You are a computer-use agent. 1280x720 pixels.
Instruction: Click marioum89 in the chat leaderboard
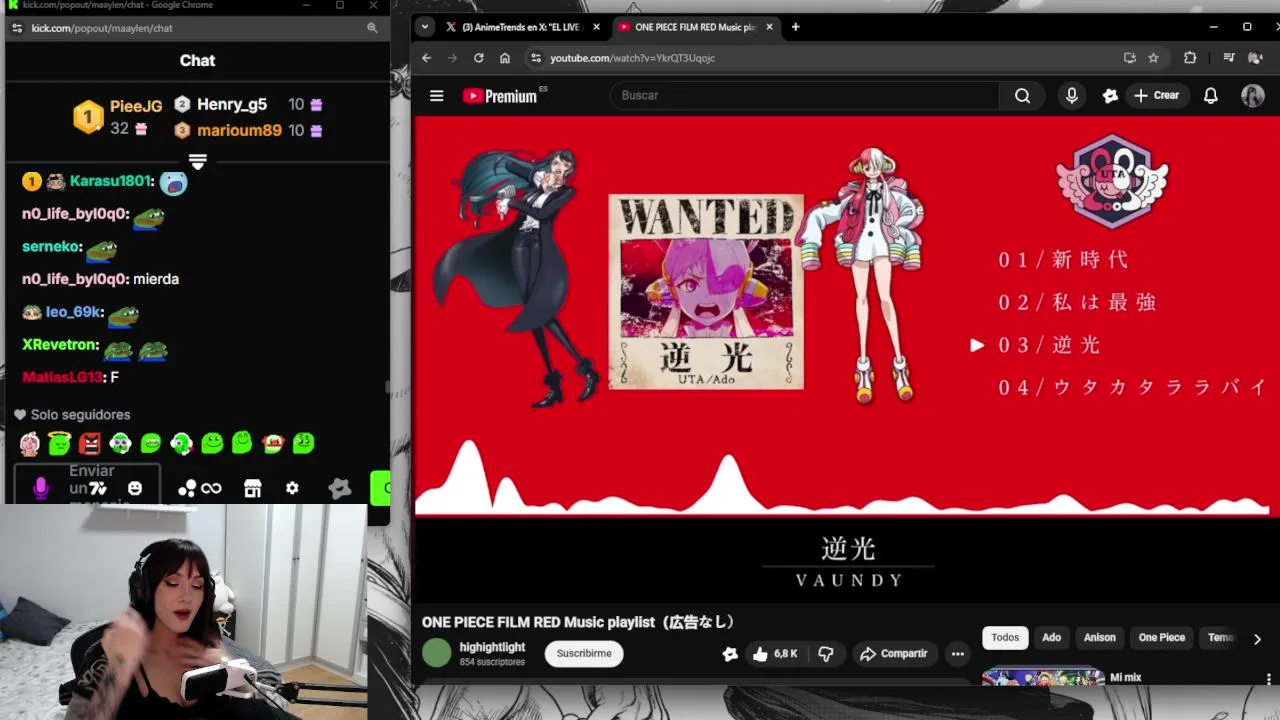pyautogui.click(x=239, y=130)
